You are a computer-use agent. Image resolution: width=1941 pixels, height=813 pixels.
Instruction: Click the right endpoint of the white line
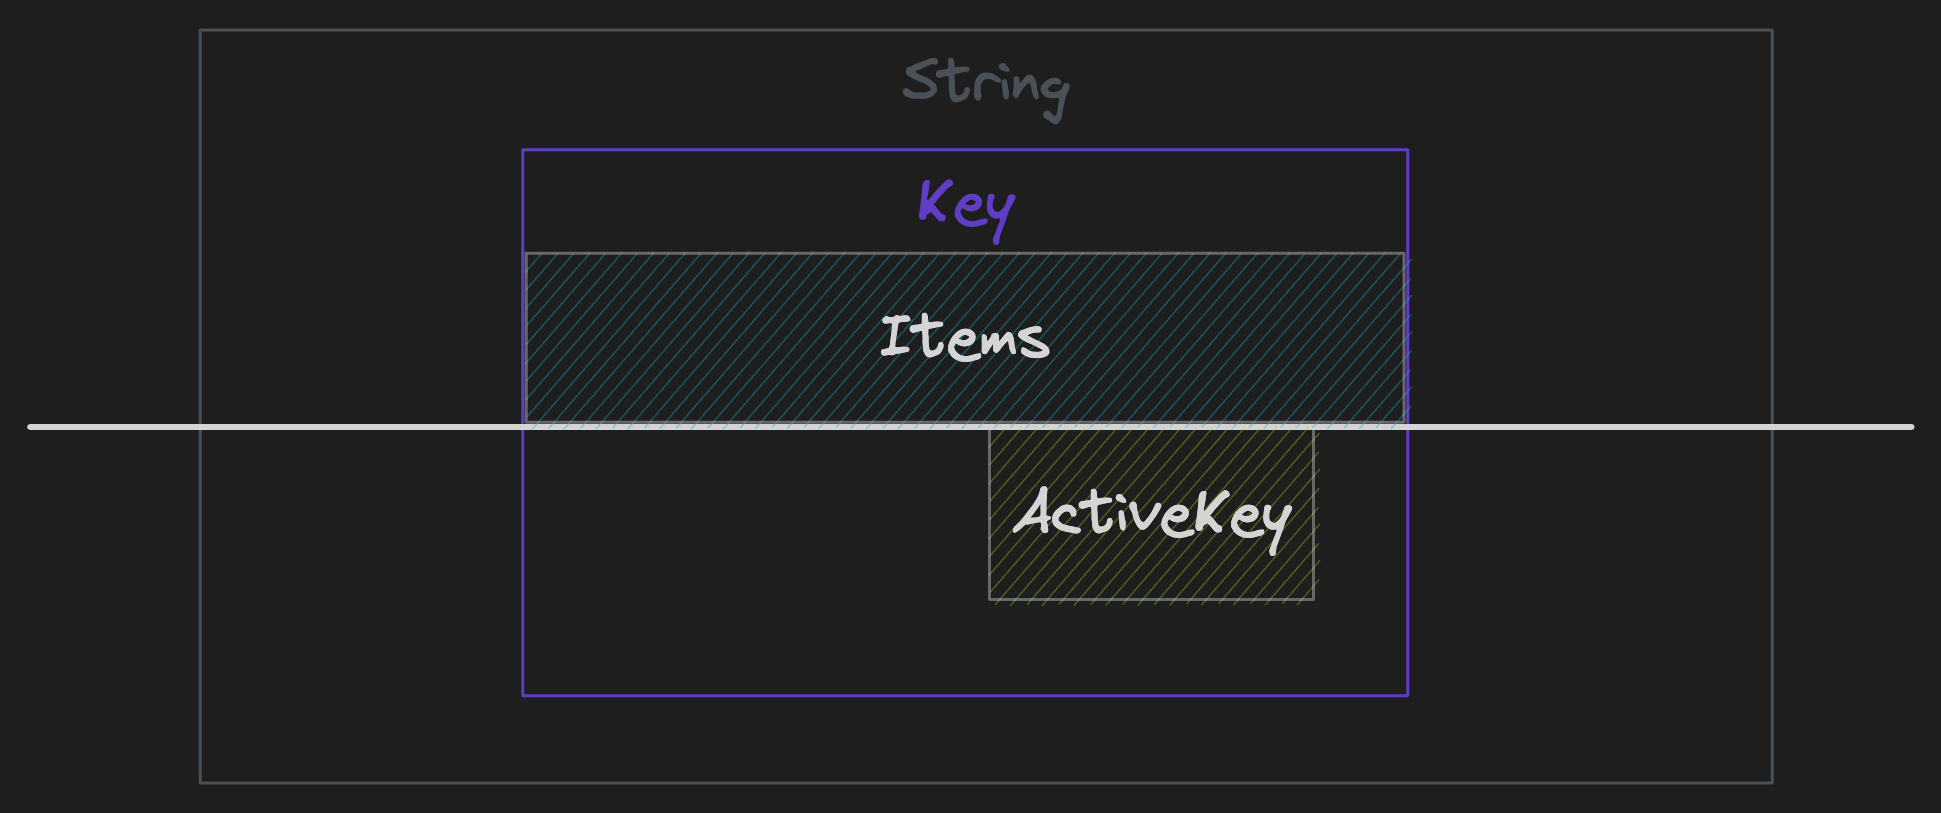coord(1911,427)
